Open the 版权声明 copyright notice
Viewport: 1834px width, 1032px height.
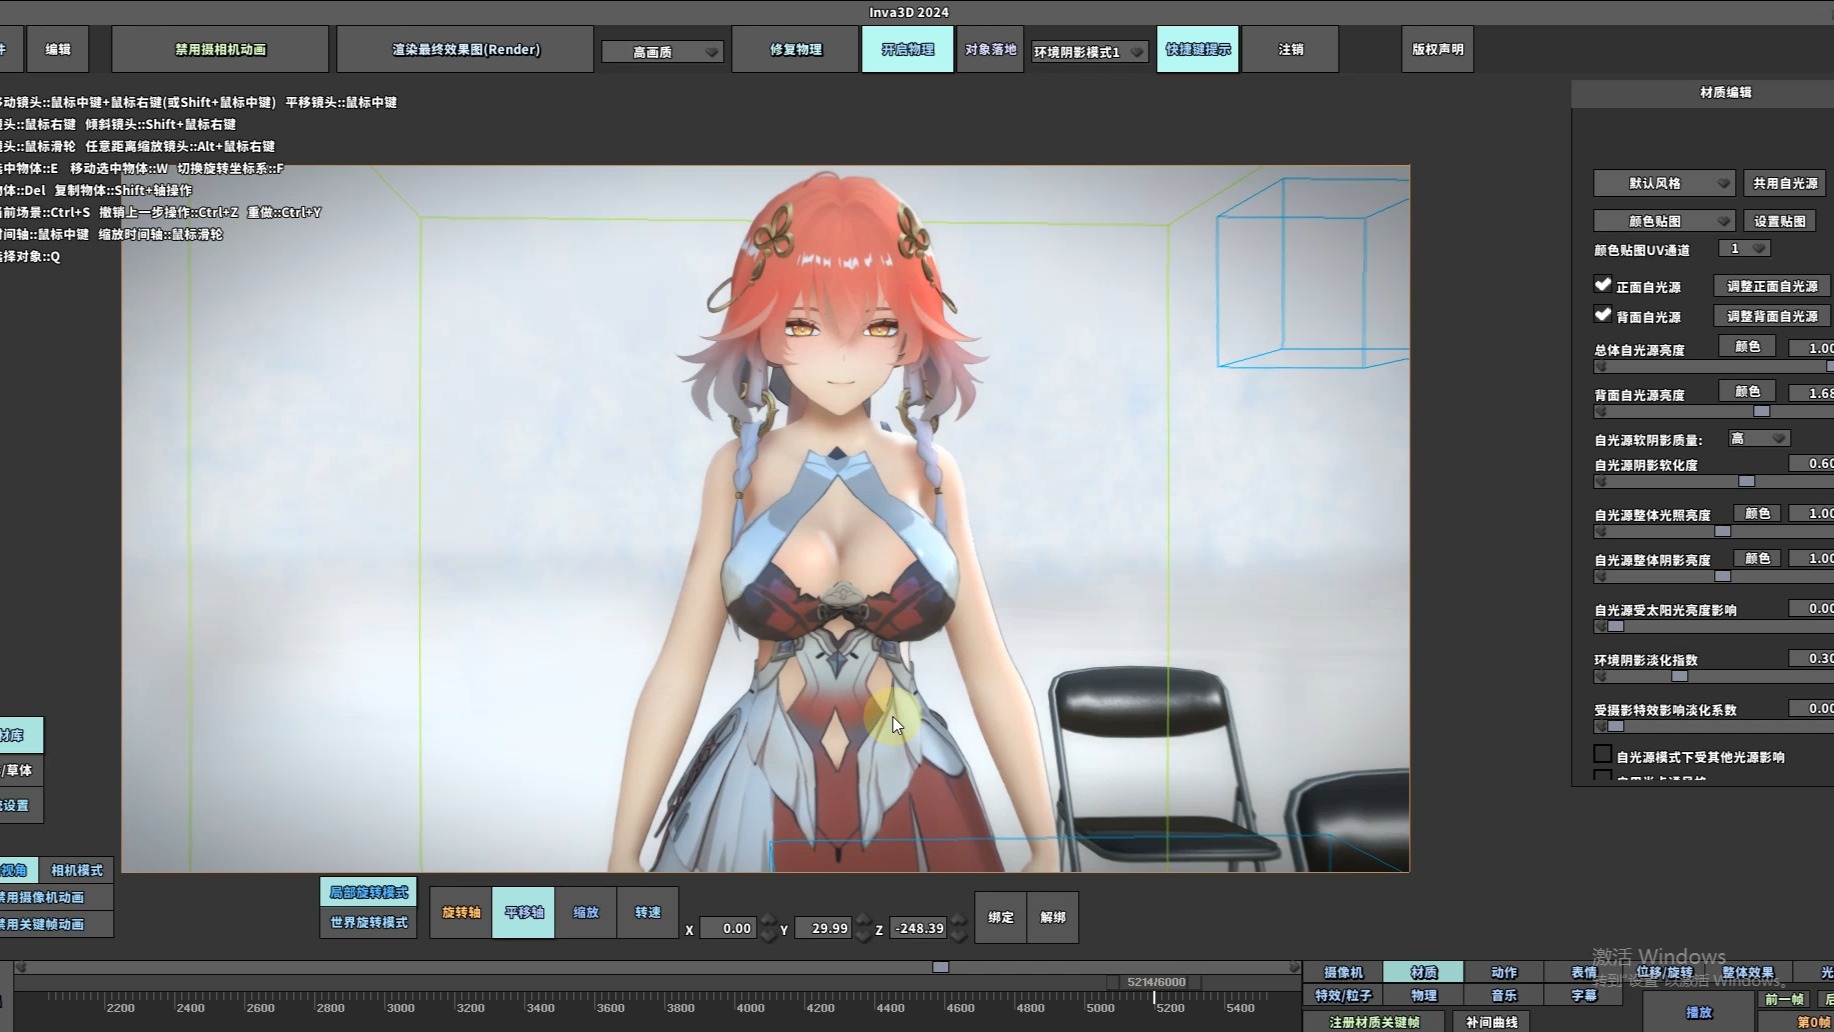[1437, 49]
